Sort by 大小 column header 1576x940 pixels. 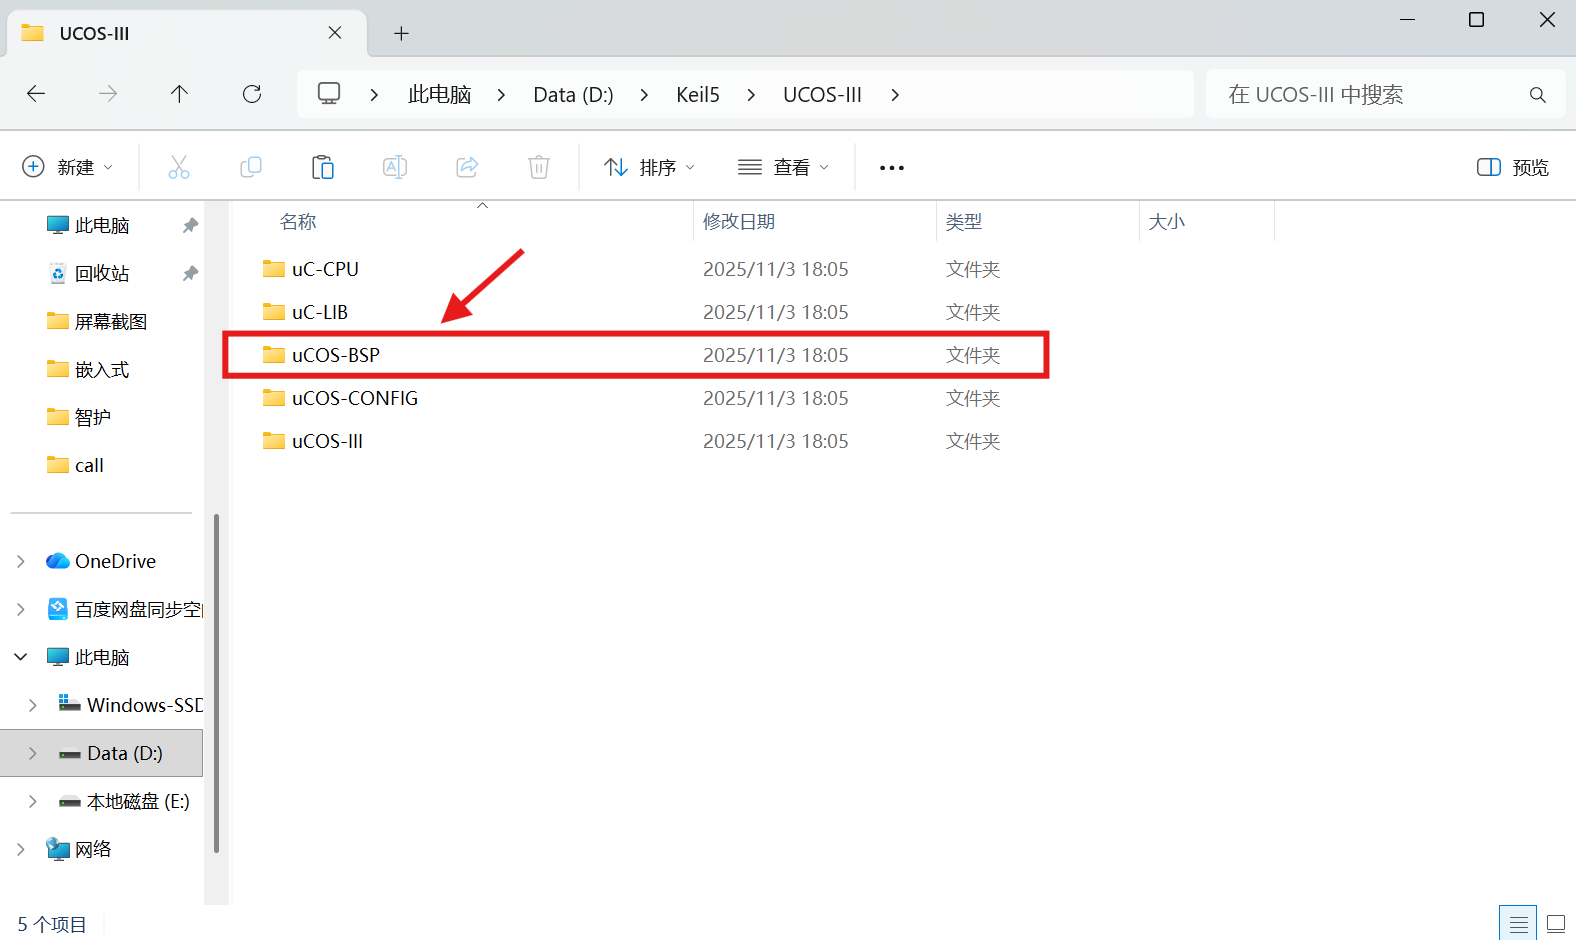1166,222
